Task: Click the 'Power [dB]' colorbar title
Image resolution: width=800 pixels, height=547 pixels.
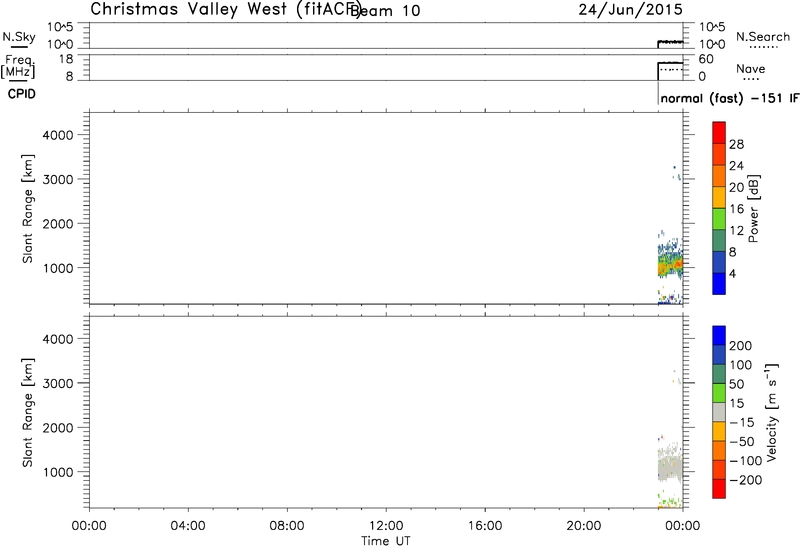Action: (x=754, y=209)
